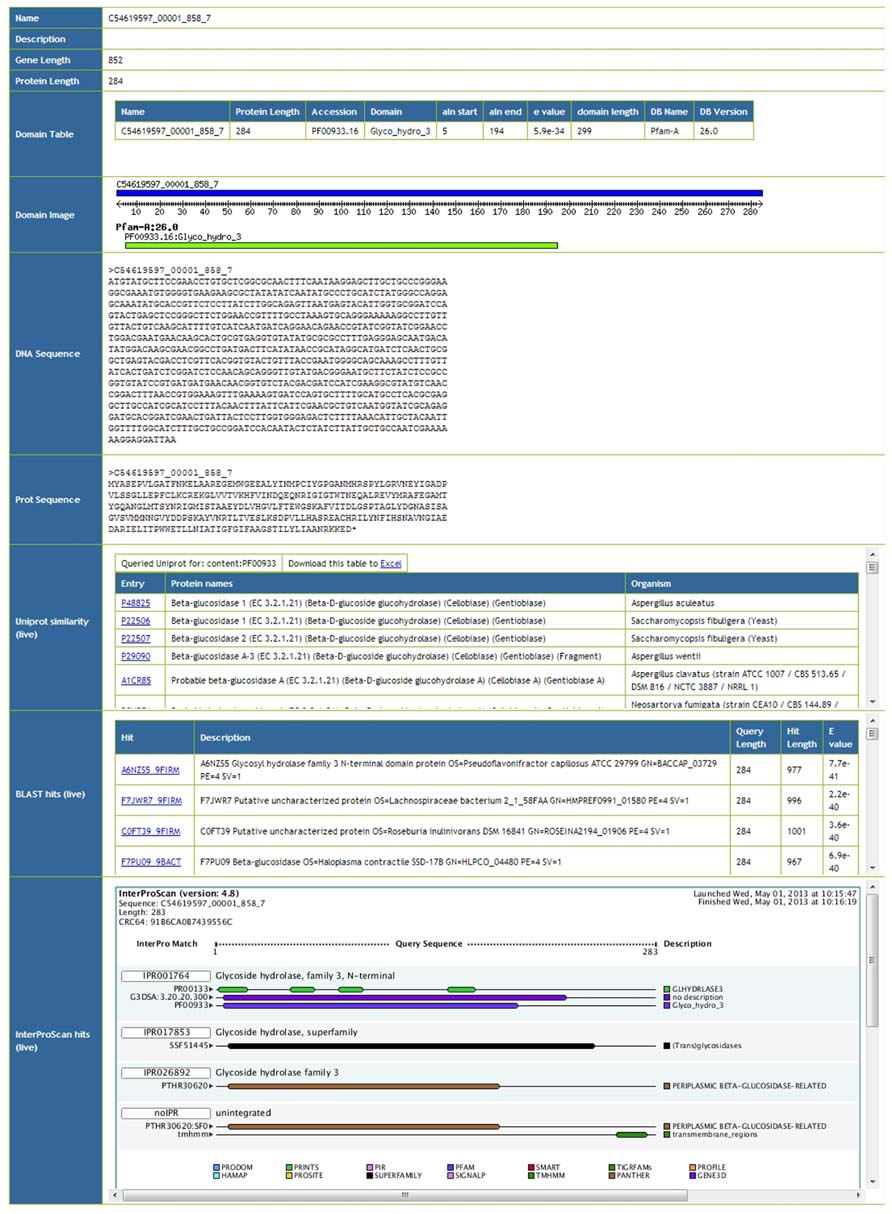The height and width of the screenshot is (1214, 892).
Task: Open the IPR001764 InterPro entry box
Action: [x=165, y=975]
